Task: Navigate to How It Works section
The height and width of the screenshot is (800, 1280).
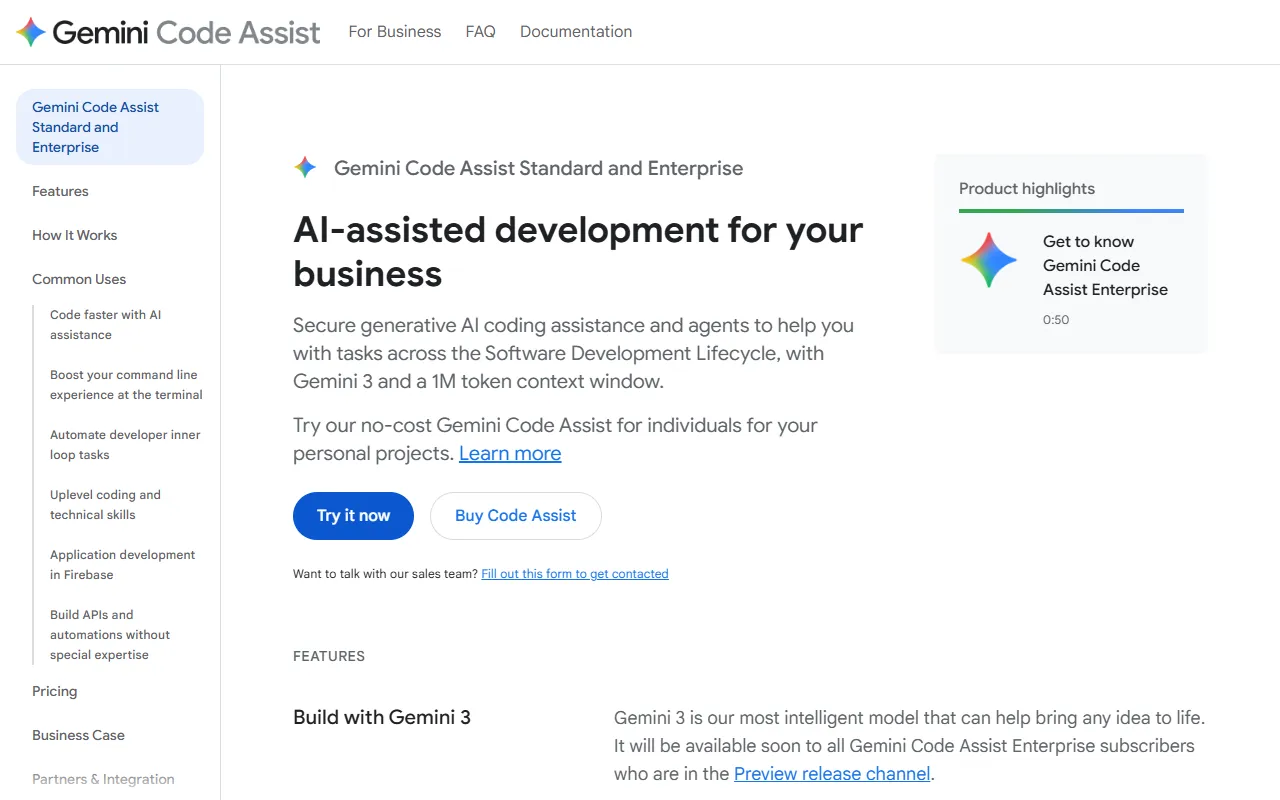Action: pyautogui.click(x=74, y=235)
